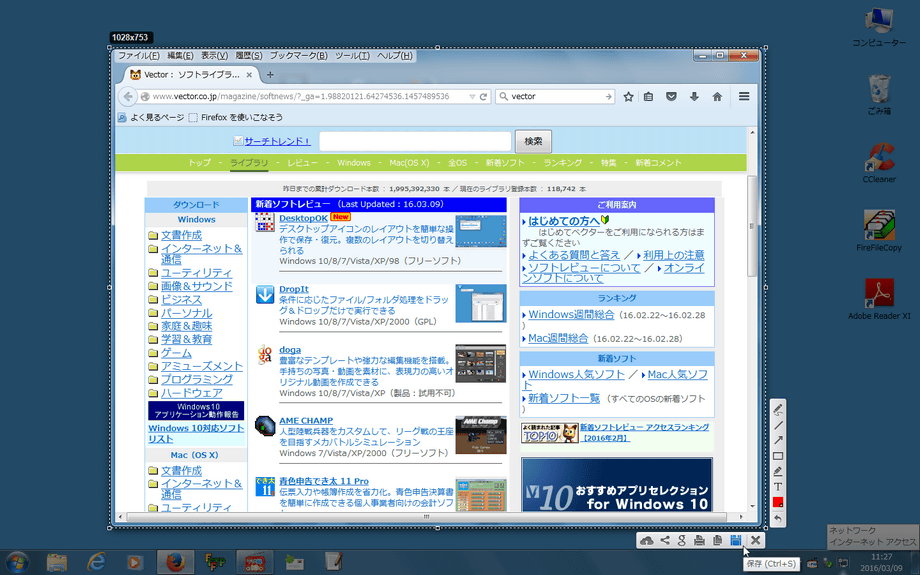Open Windows ユーティリティ category folder

(x=197, y=273)
